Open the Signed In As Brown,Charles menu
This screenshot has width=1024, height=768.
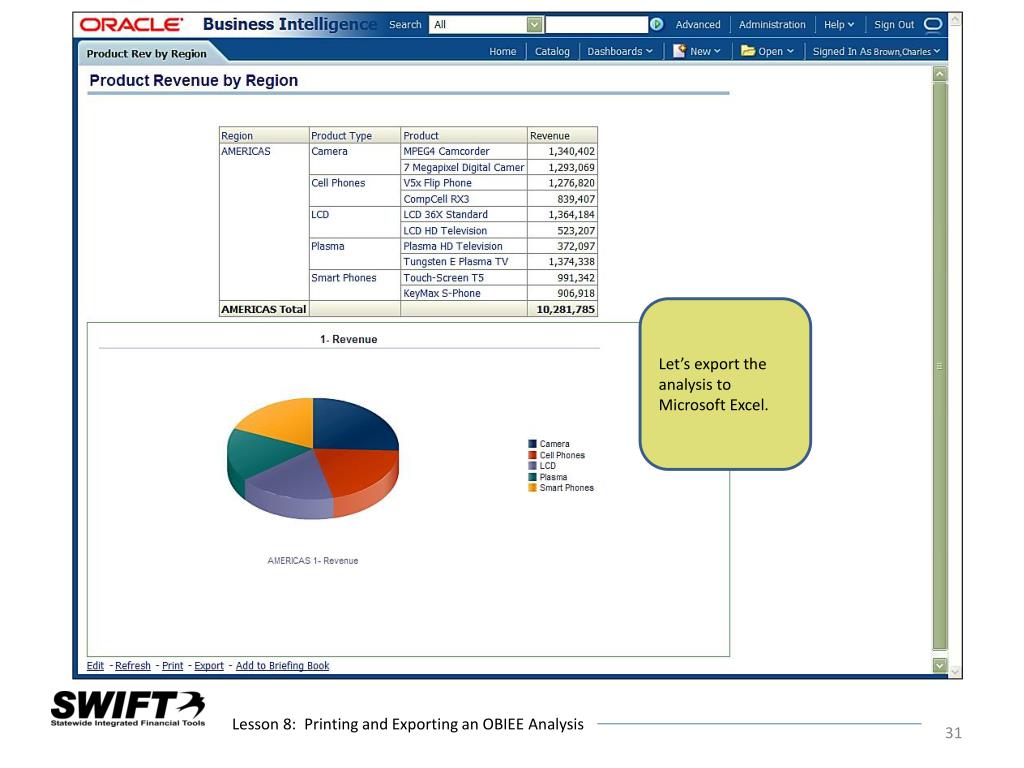[x=876, y=52]
